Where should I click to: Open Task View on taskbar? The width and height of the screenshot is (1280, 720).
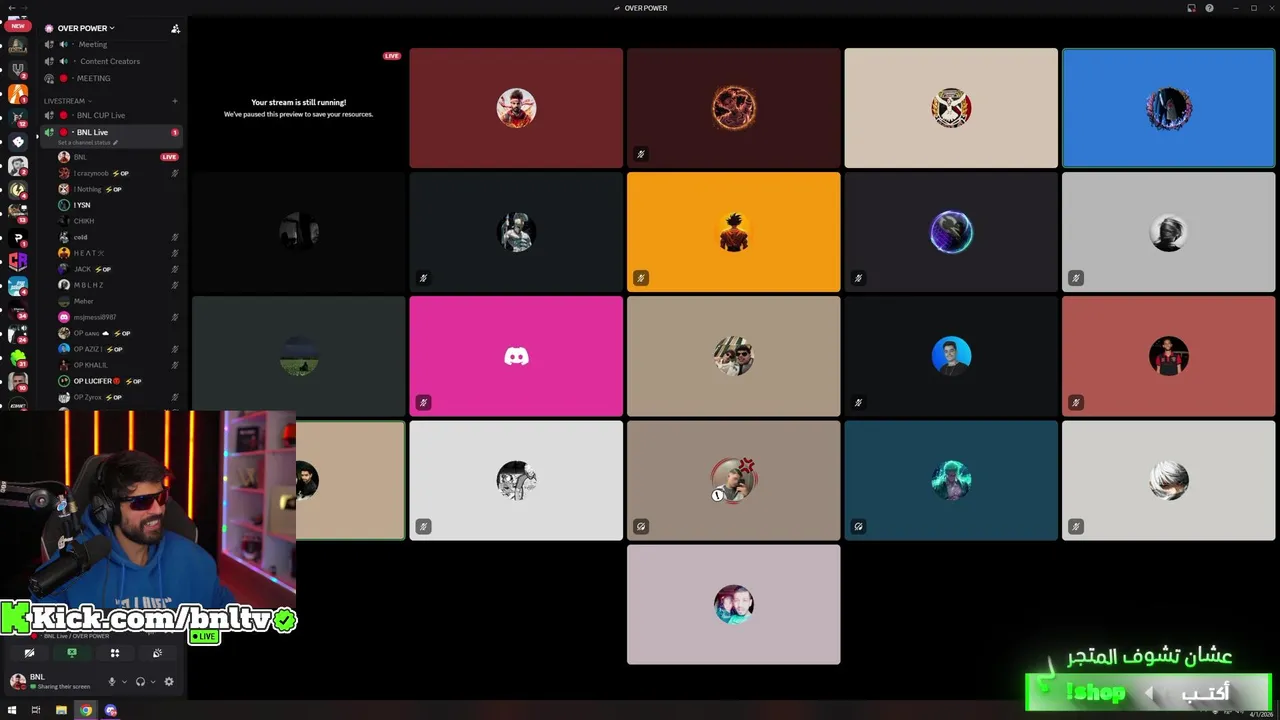pos(36,710)
